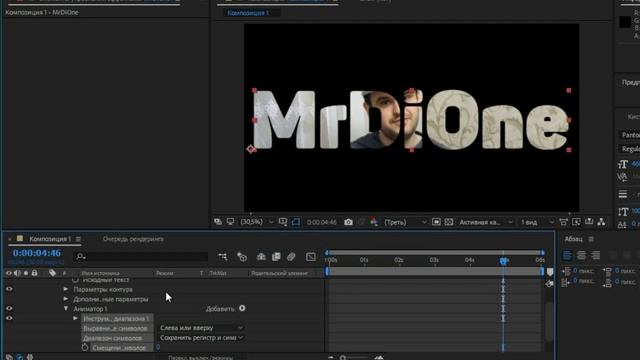
Task: Click the font size icon in character panel
Action: (x=622, y=164)
